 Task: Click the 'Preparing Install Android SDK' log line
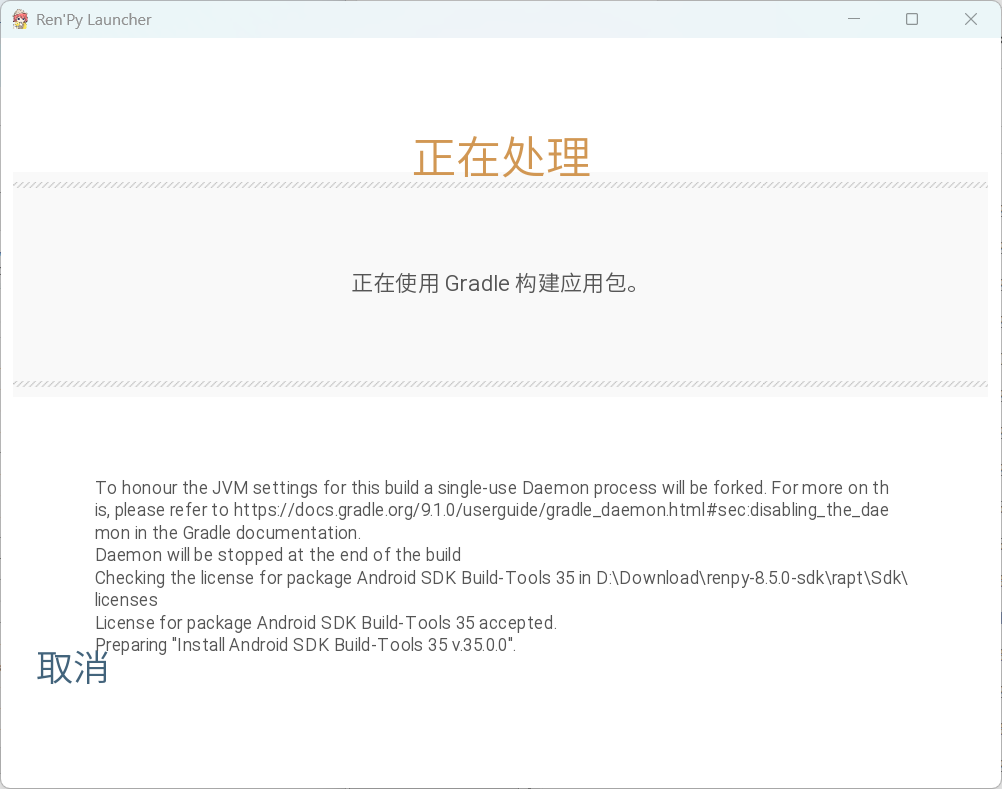(x=305, y=645)
